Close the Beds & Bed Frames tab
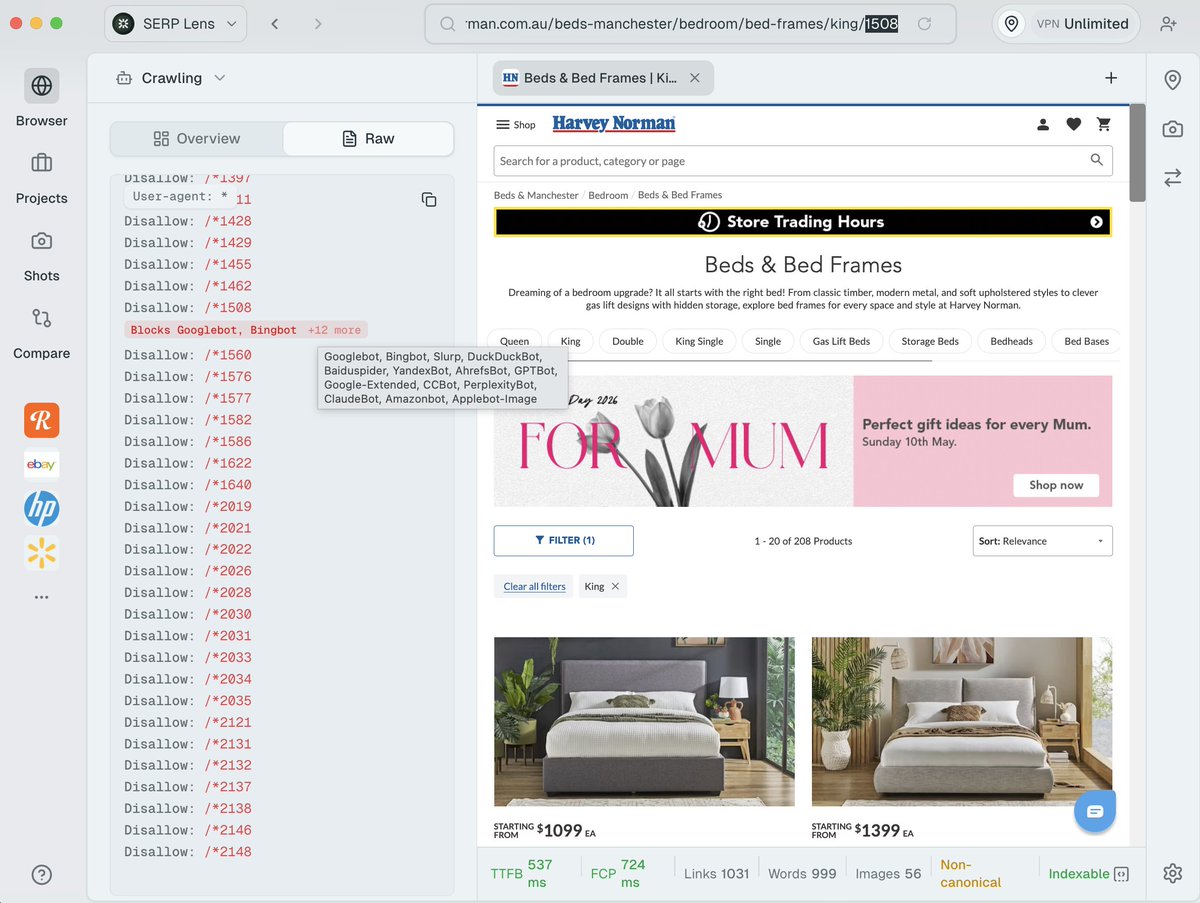The height and width of the screenshot is (903, 1200). [x=695, y=78]
